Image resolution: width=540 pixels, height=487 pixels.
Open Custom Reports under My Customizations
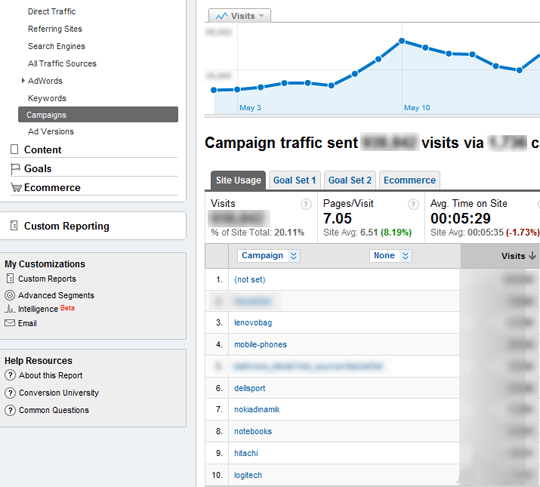47,279
